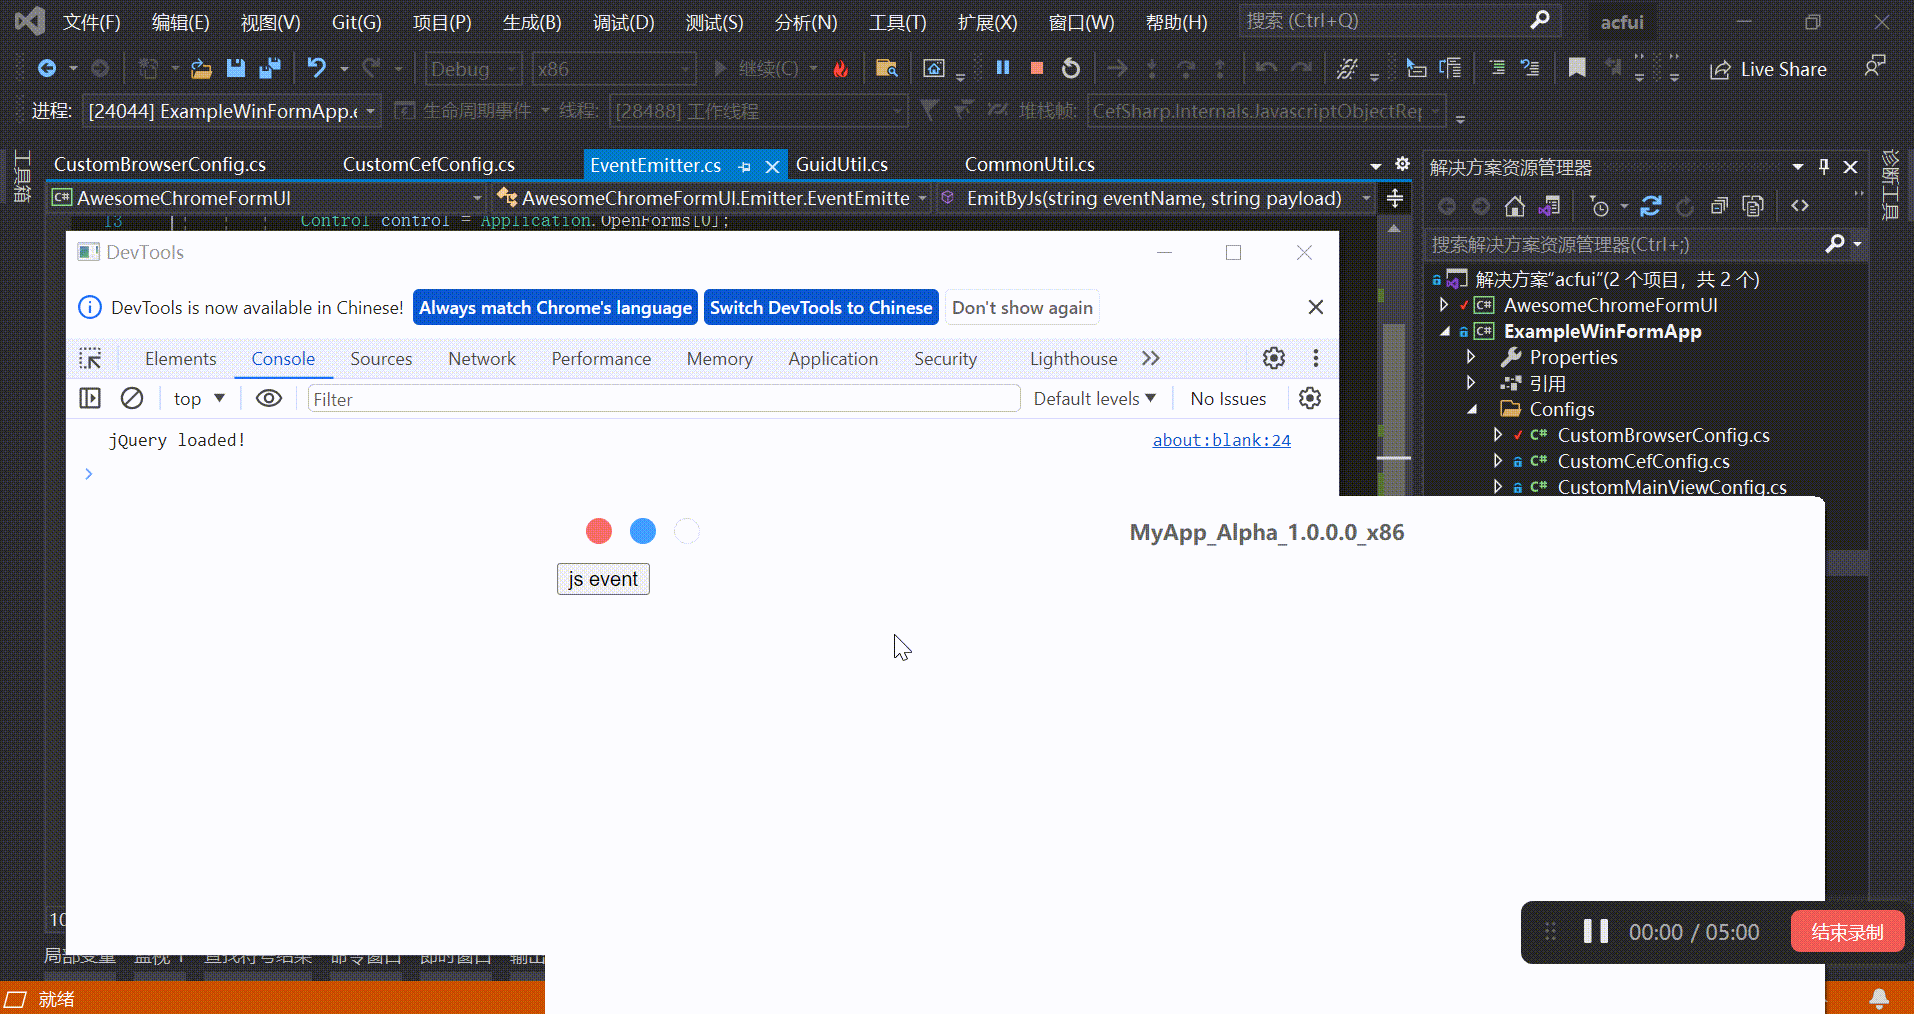Expand the AwesomeChromeFormUI project node

(x=1443, y=305)
